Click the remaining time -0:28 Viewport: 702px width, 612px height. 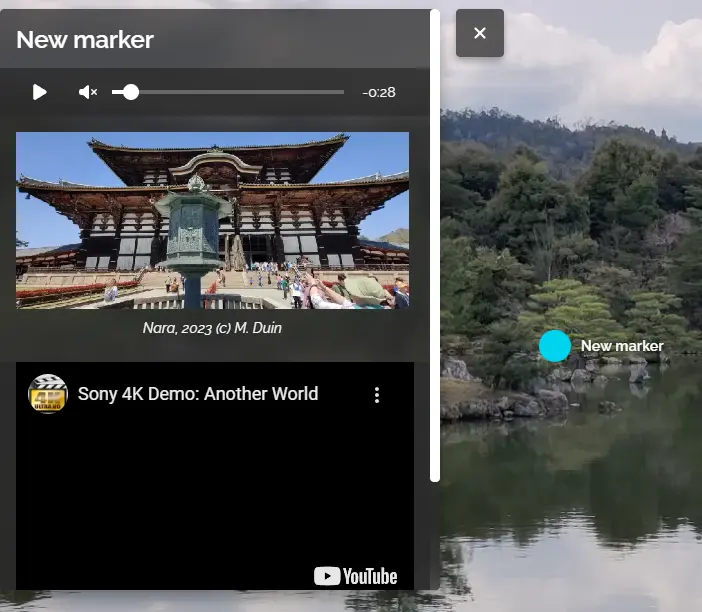coord(379,93)
